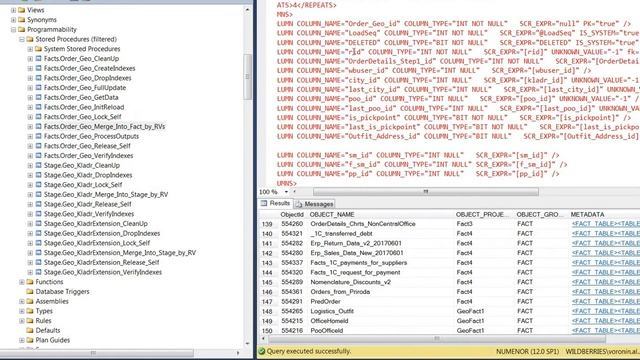Click the Defaults folder icon
The image size is (640, 360).
[30, 330]
